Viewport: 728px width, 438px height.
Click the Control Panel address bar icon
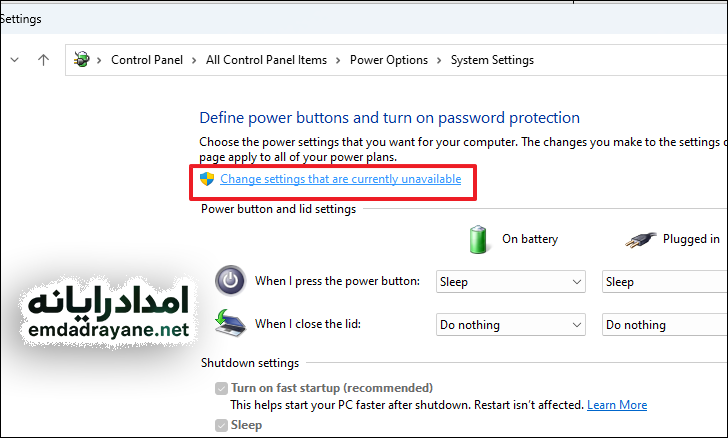[82, 60]
